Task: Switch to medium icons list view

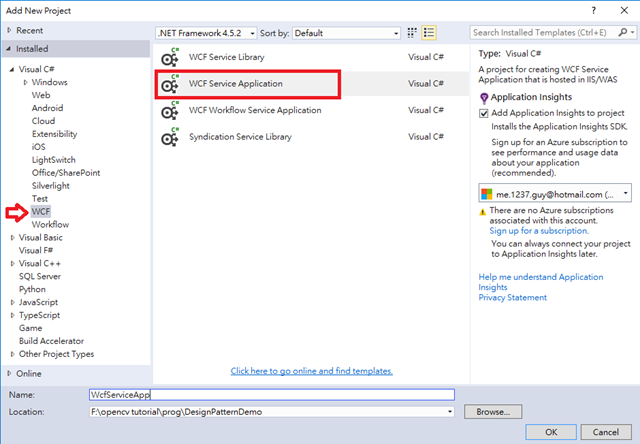Action: click(429, 33)
